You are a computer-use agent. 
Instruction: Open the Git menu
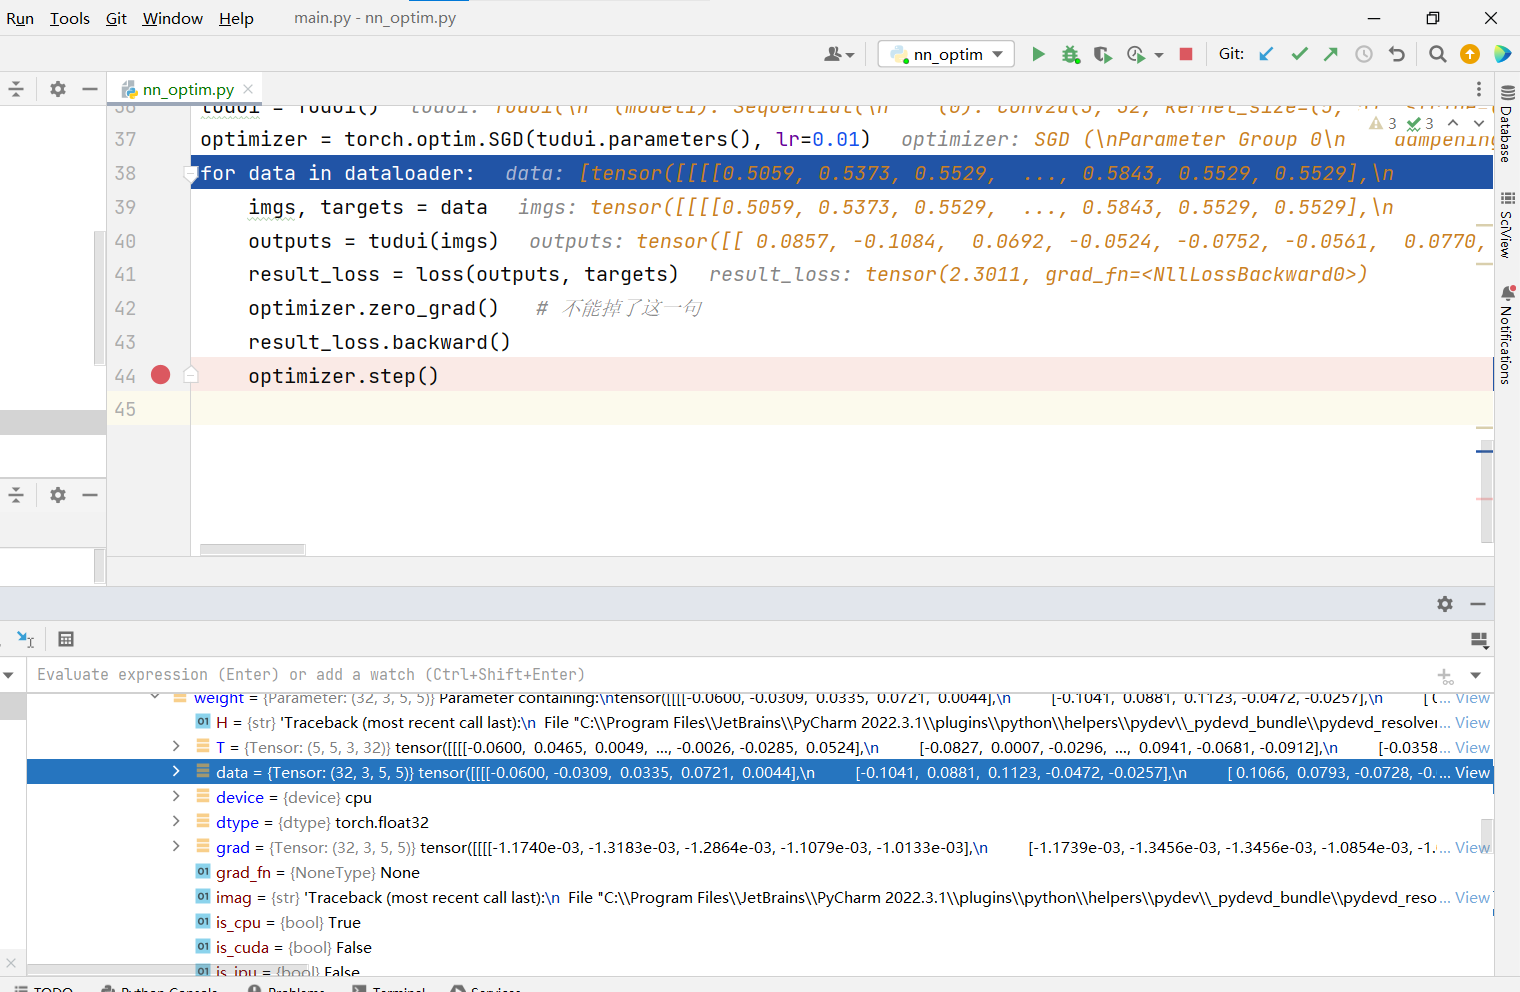click(116, 18)
